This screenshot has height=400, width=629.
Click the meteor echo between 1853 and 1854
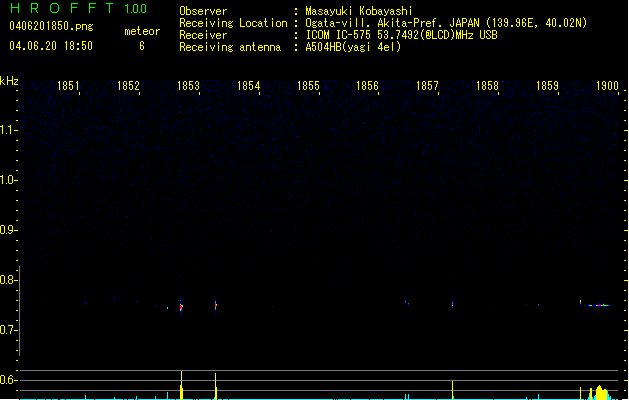(x=216, y=305)
